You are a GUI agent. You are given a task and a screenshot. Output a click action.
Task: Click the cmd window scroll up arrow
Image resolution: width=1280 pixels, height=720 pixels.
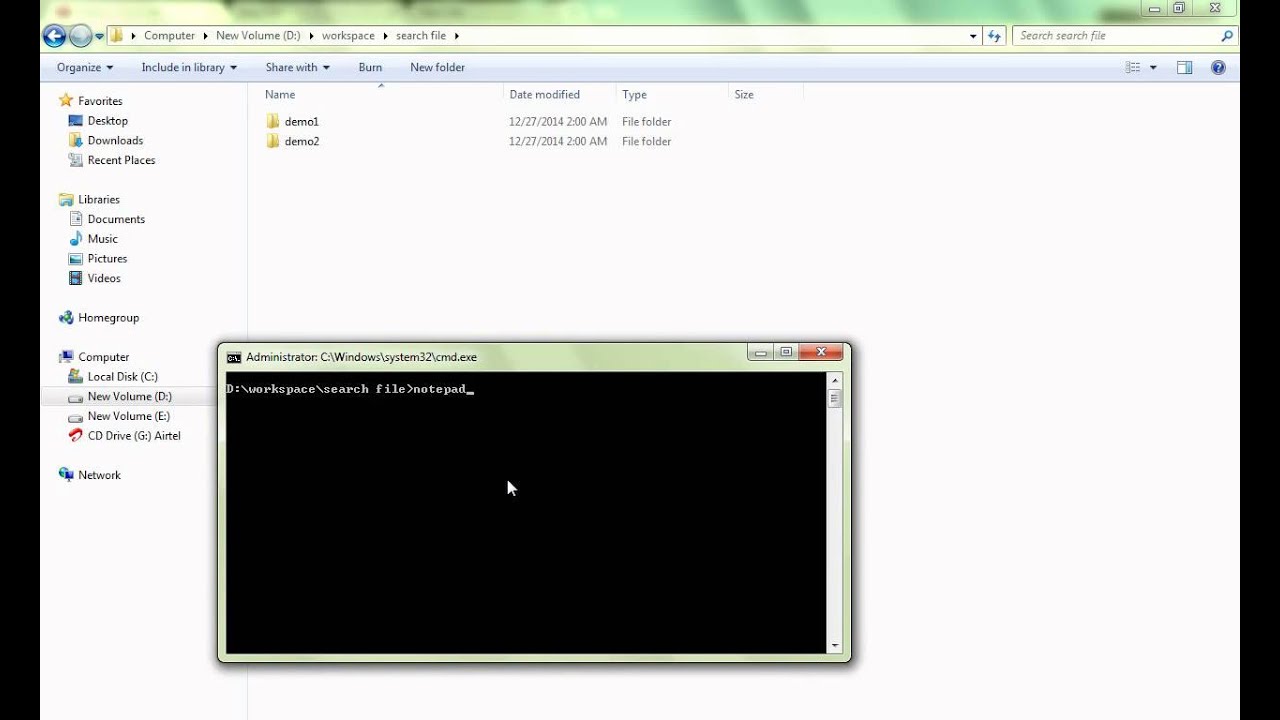click(835, 380)
